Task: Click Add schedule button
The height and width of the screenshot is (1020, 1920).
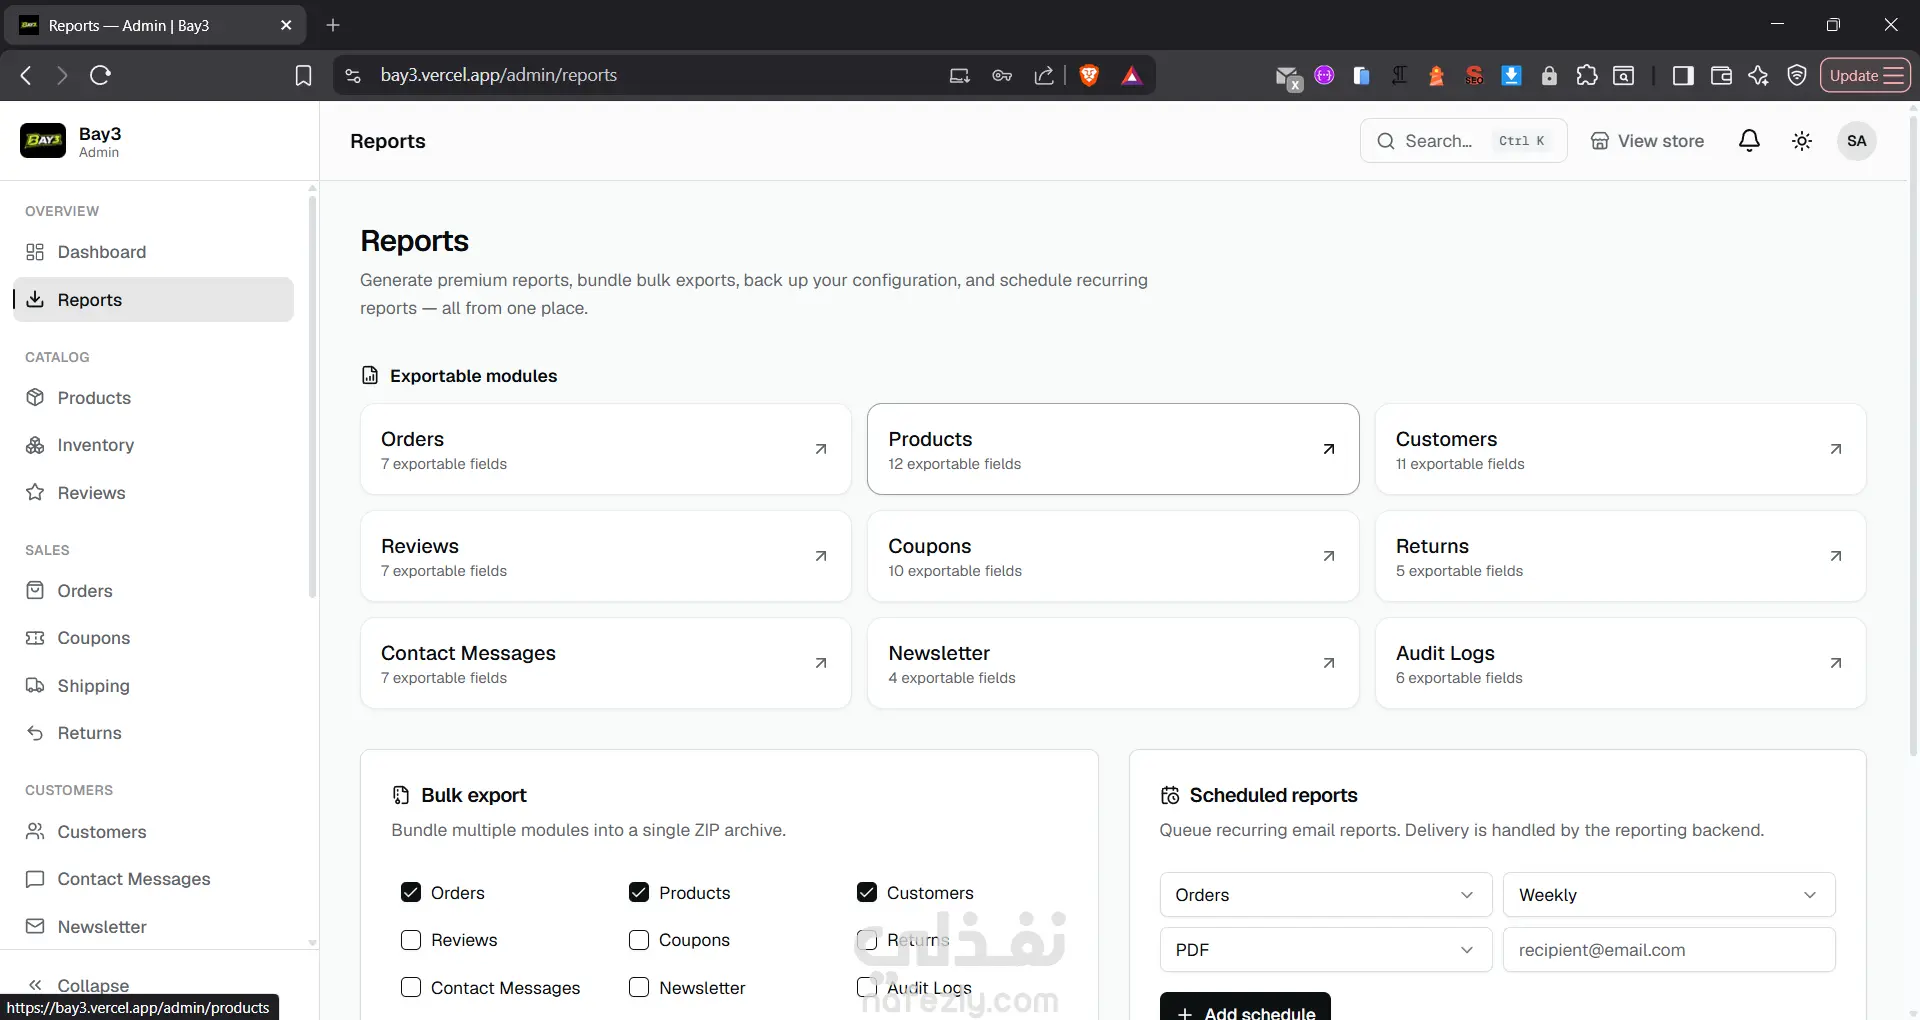Action: [x=1245, y=1007]
